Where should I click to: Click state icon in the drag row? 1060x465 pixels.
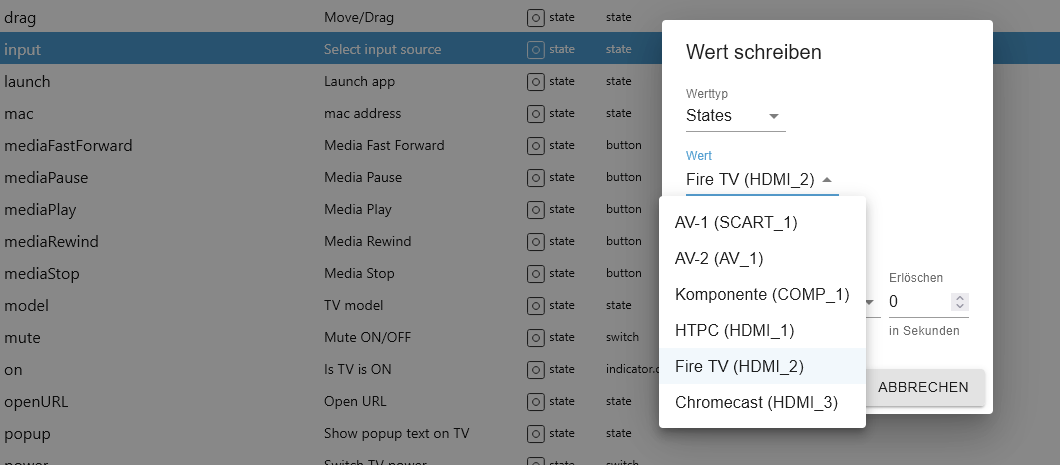pos(536,17)
